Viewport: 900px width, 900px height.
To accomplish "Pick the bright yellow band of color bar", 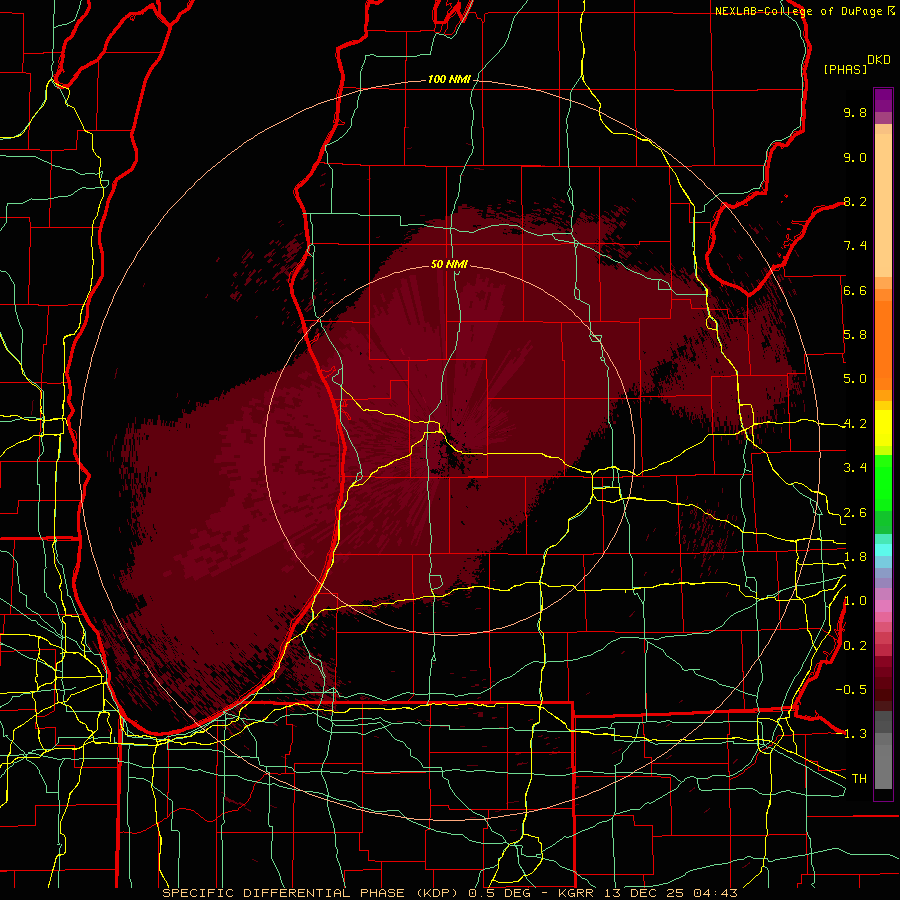I will point(883,428).
